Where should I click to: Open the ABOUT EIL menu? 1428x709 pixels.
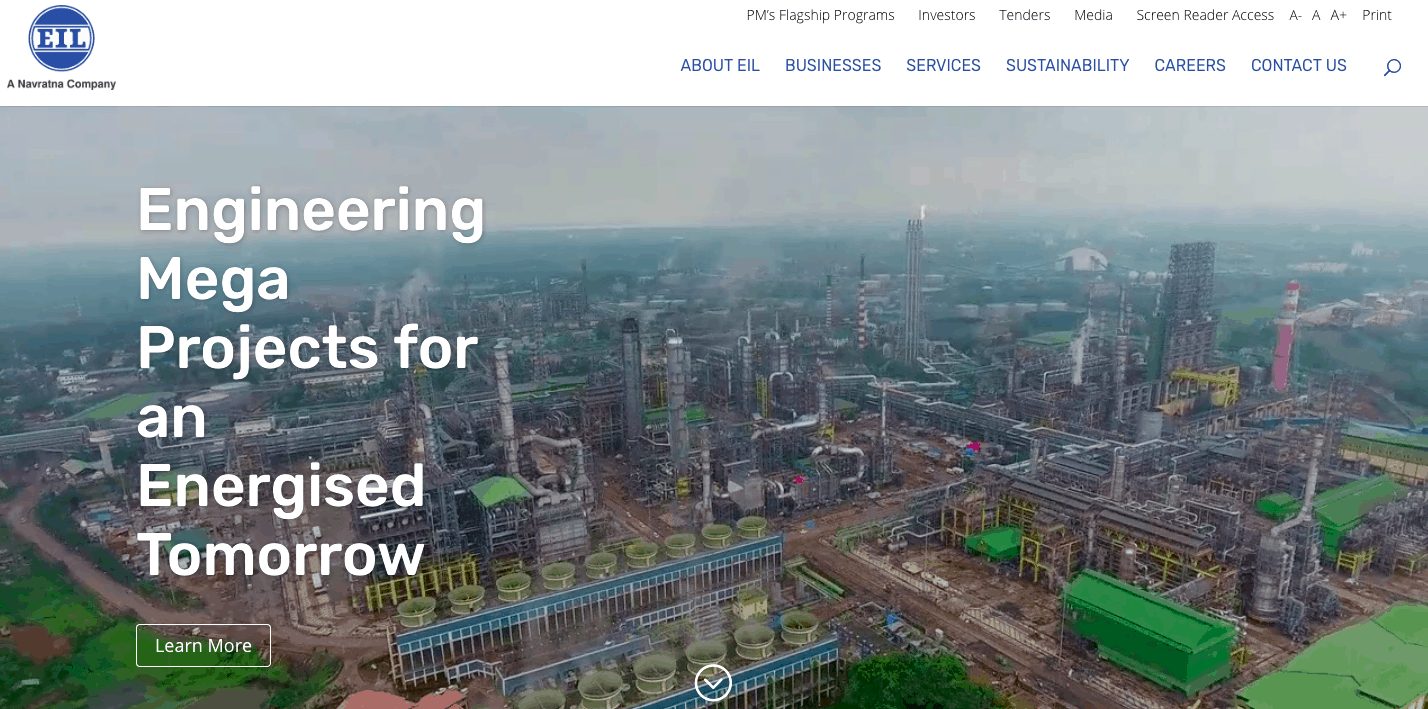pyautogui.click(x=720, y=65)
